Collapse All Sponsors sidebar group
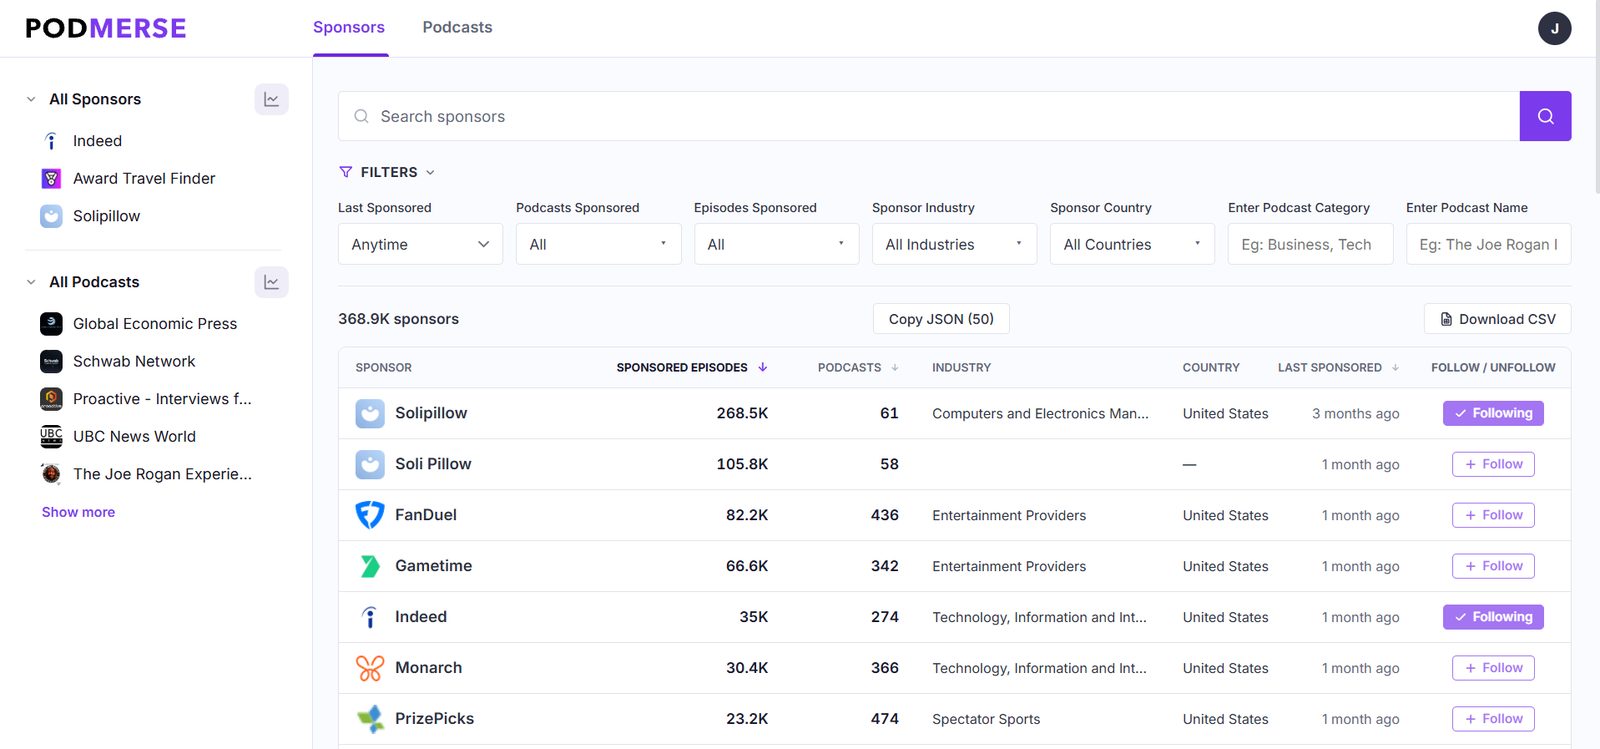Screen dimensions: 1600x749 pyautogui.click(x=31, y=99)
